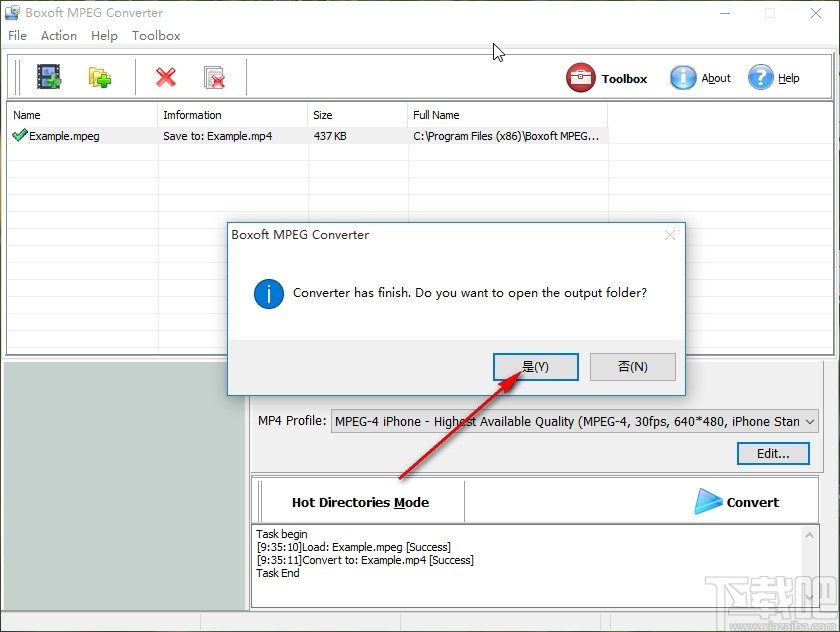Viewport: 840px width, 632px height.
Task: Click the About info icon
Action: click(x=680, y=78)
